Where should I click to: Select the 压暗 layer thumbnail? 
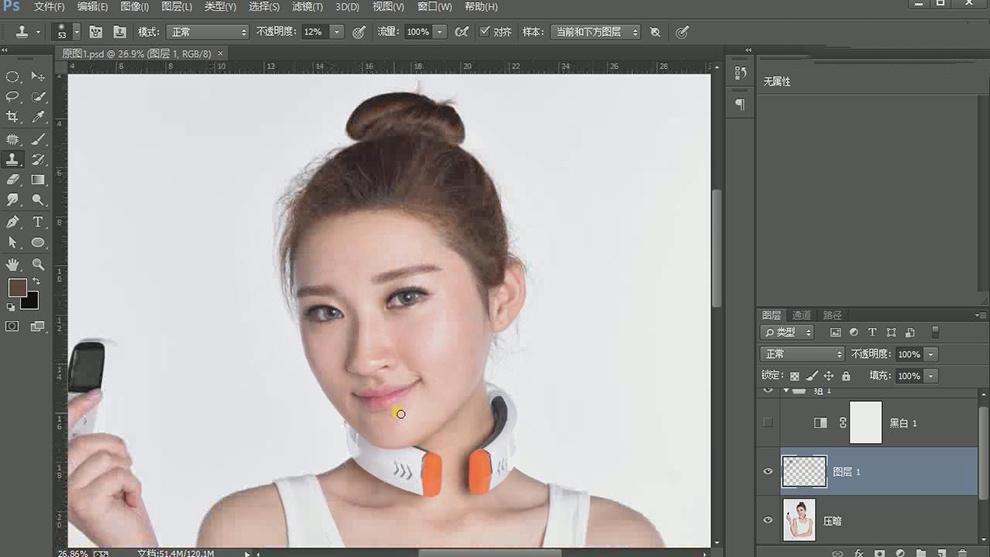tap(800, 520)
